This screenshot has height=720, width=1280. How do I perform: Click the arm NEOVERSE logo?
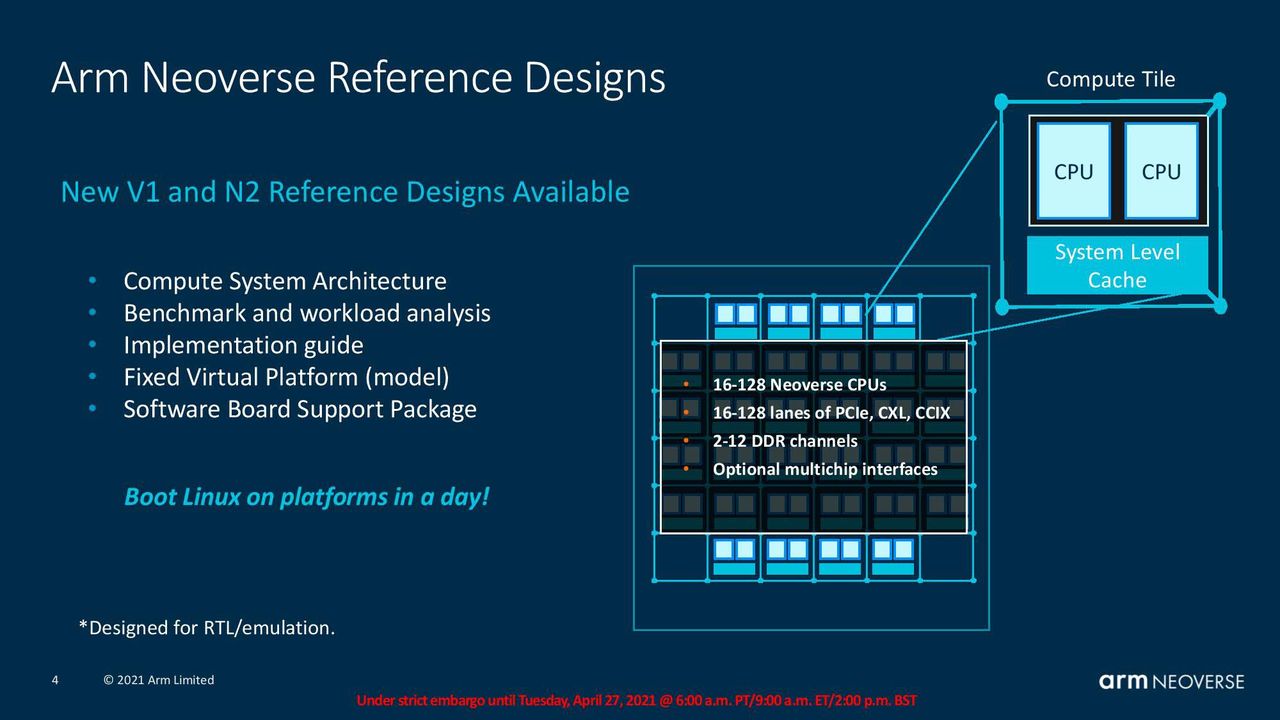tap(1172, 682)
